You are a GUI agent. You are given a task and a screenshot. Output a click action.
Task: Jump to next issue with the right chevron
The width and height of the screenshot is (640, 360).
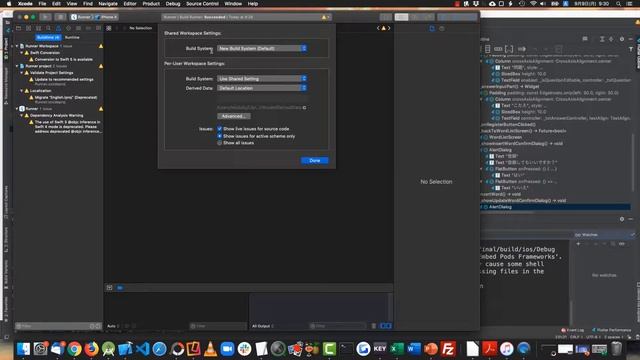pyautogui.click(x=389, y=28)
